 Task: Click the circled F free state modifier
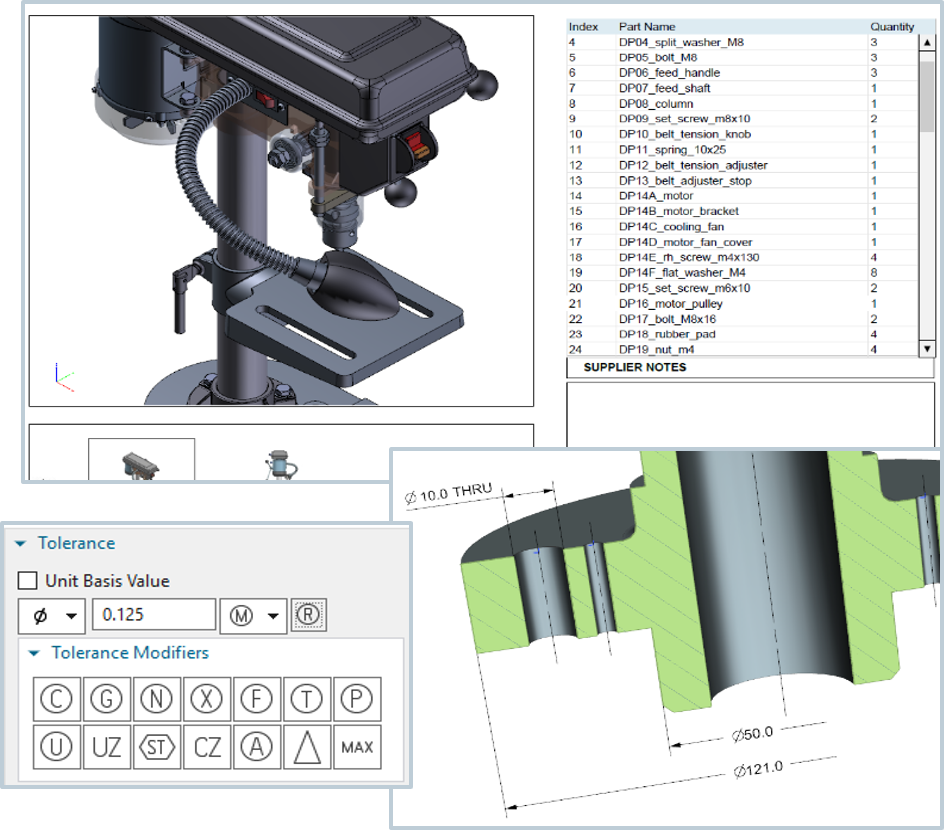(x=257, y=700)
